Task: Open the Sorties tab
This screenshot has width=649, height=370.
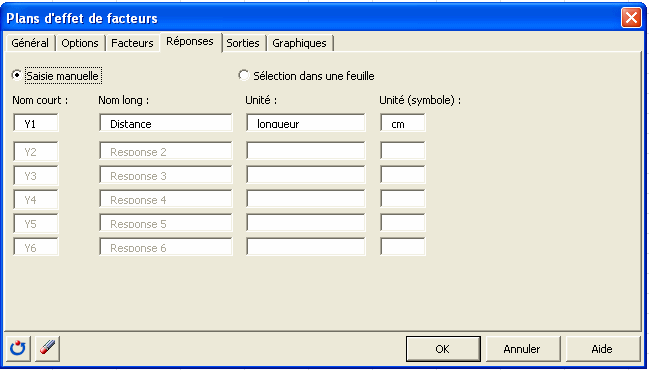Action: (243, 43)
